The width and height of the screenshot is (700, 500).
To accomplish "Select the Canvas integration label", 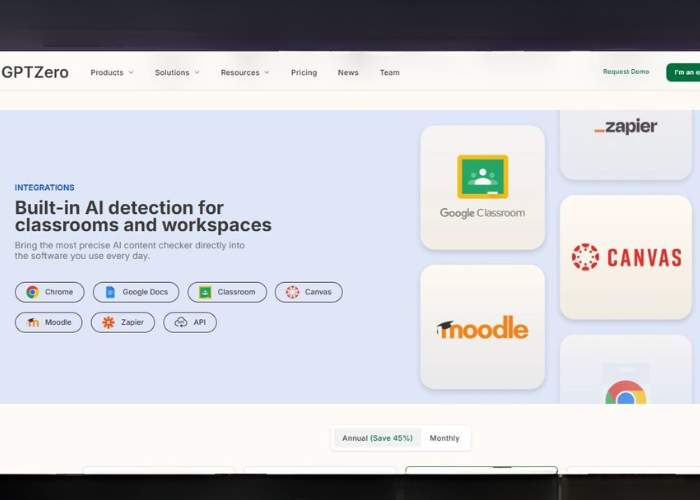I will click(318, 292).
